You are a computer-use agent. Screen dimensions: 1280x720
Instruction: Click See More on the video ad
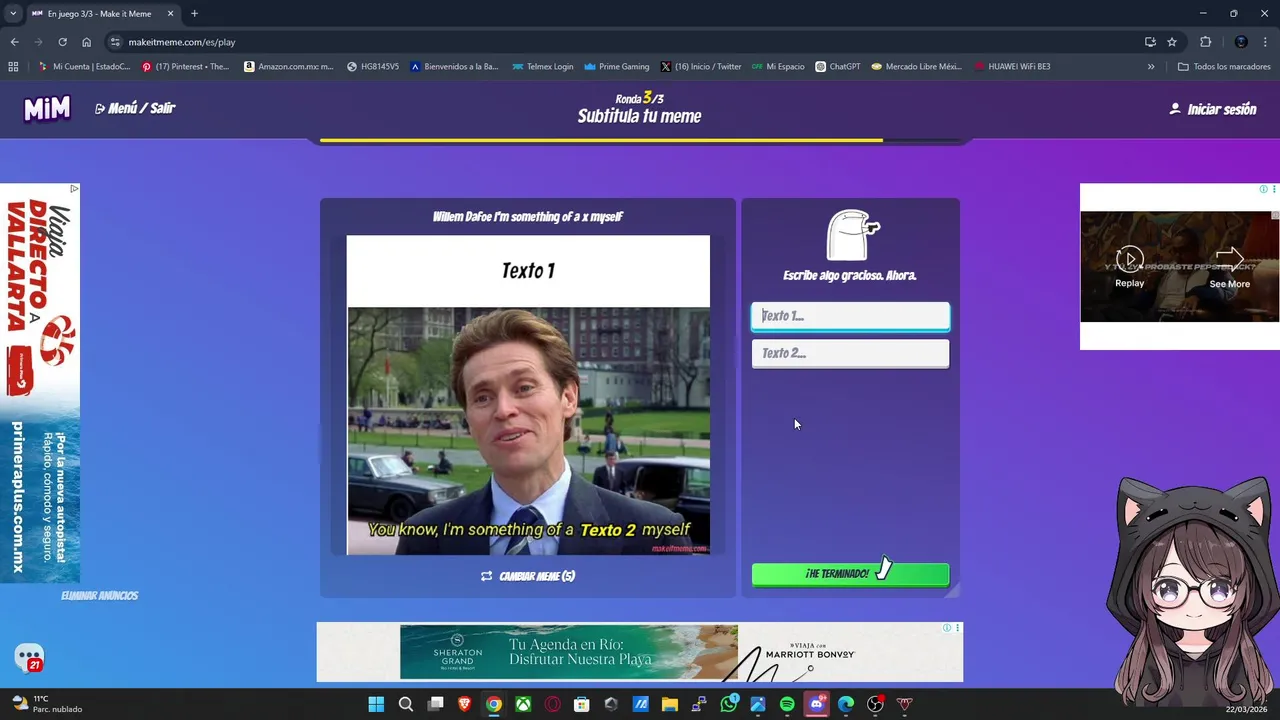(1229, 268)
